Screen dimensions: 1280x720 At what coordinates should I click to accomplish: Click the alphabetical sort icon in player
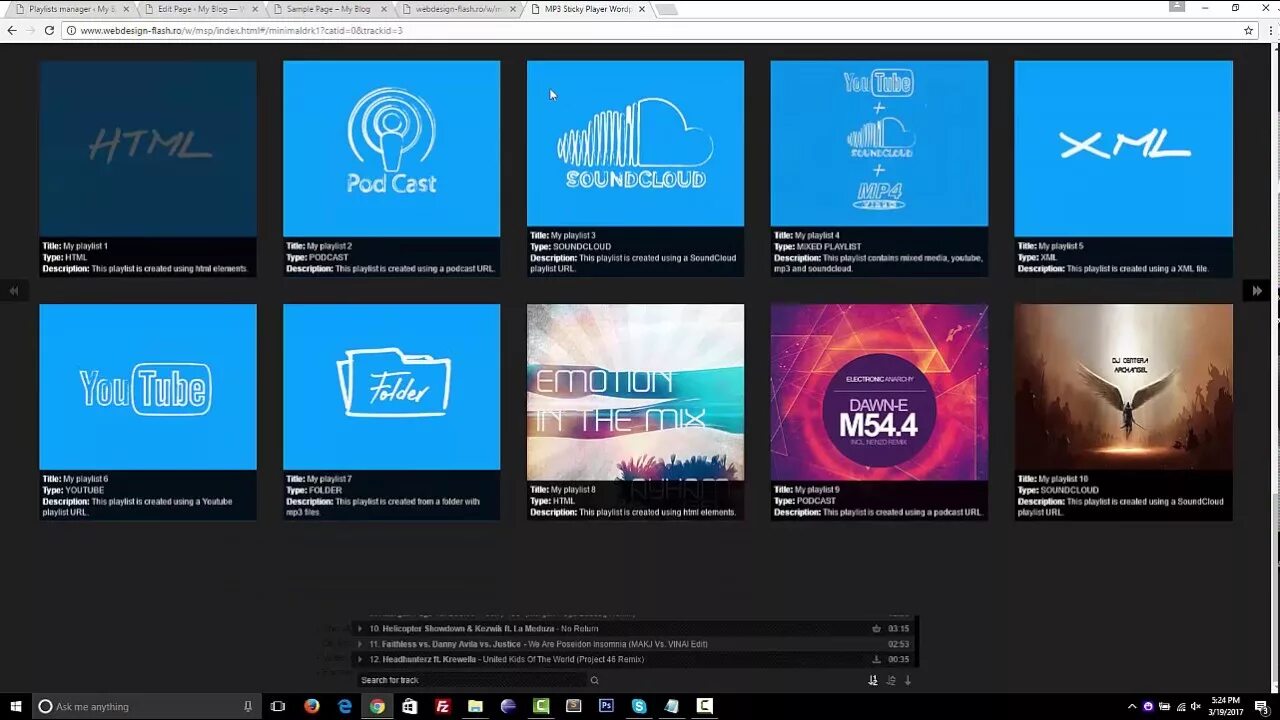click(x=891, y=680)
